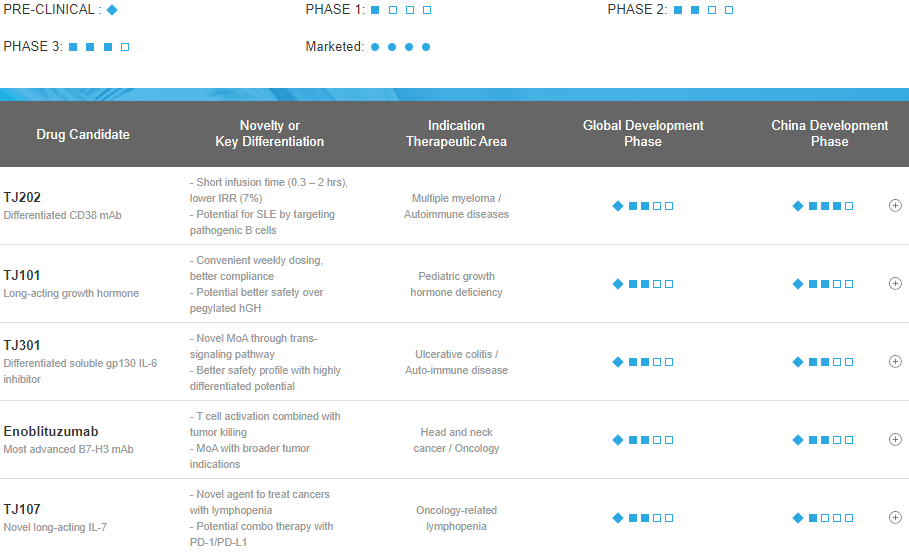Viewport: 909px width, 555px height.
Task: Click TJ202 China development phase indicator
Action: click(823, 206)
